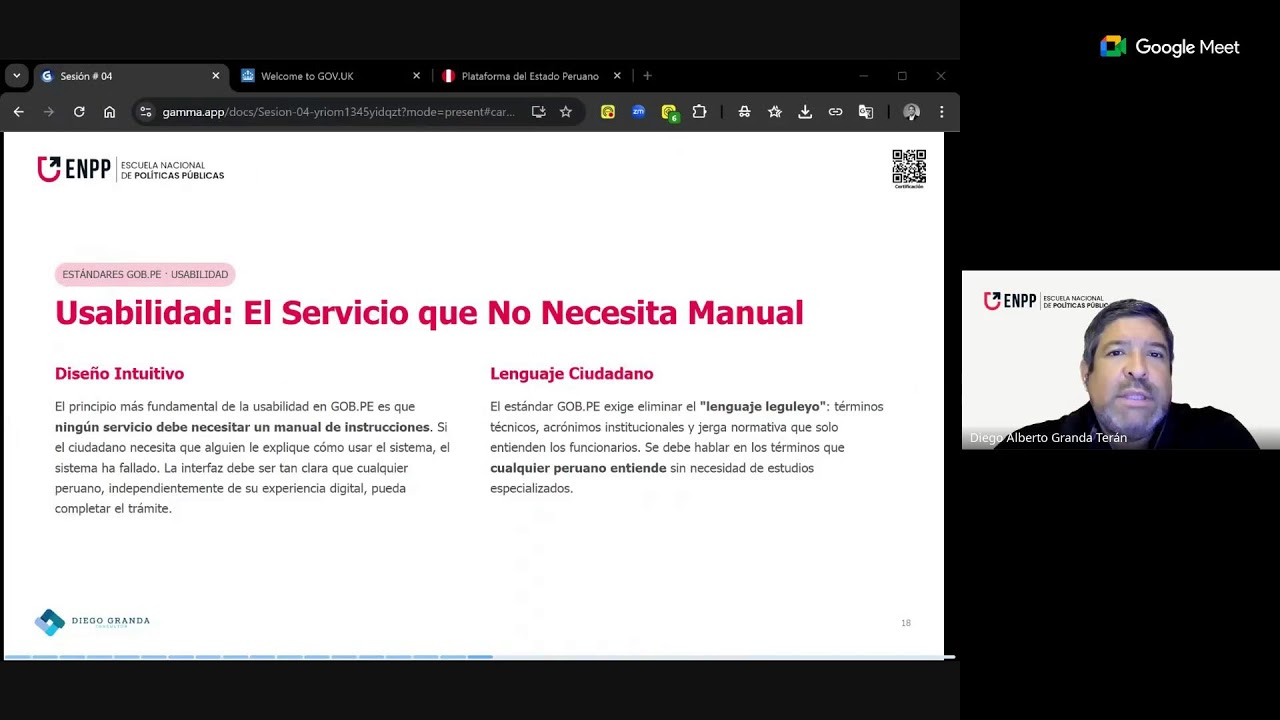Close the Plataforma del Estado Peruano tab
The width and height of the screenshot is (1280, 720).
coord(617,76)
